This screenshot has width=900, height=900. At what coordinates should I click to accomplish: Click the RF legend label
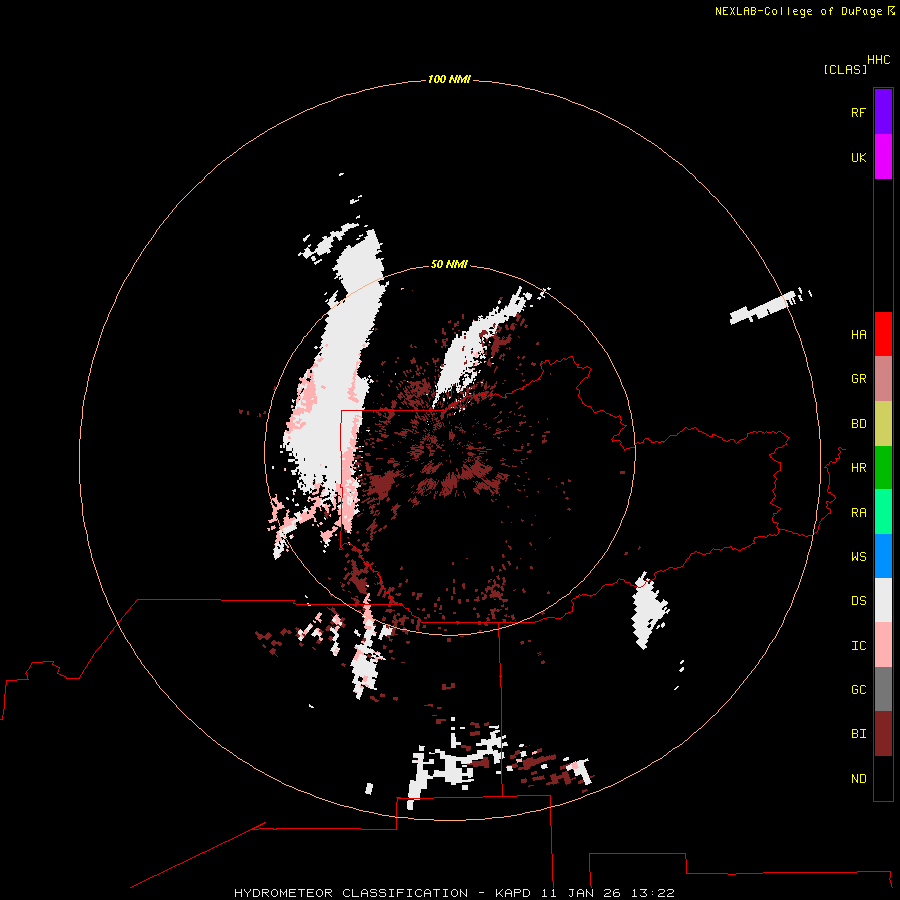point(858,112)
